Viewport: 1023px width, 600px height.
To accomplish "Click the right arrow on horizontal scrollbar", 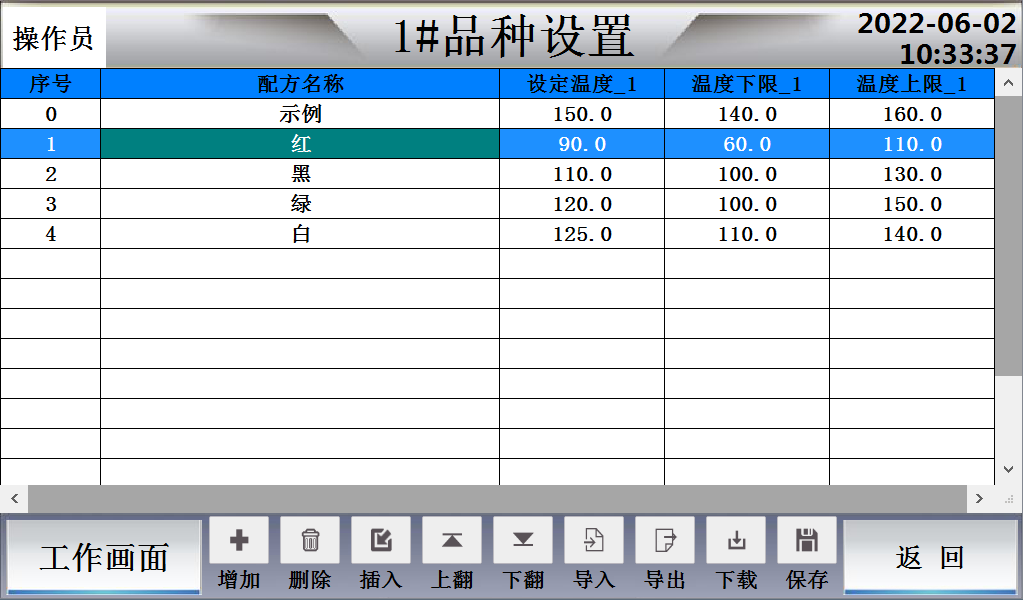I will click(981, 495).
